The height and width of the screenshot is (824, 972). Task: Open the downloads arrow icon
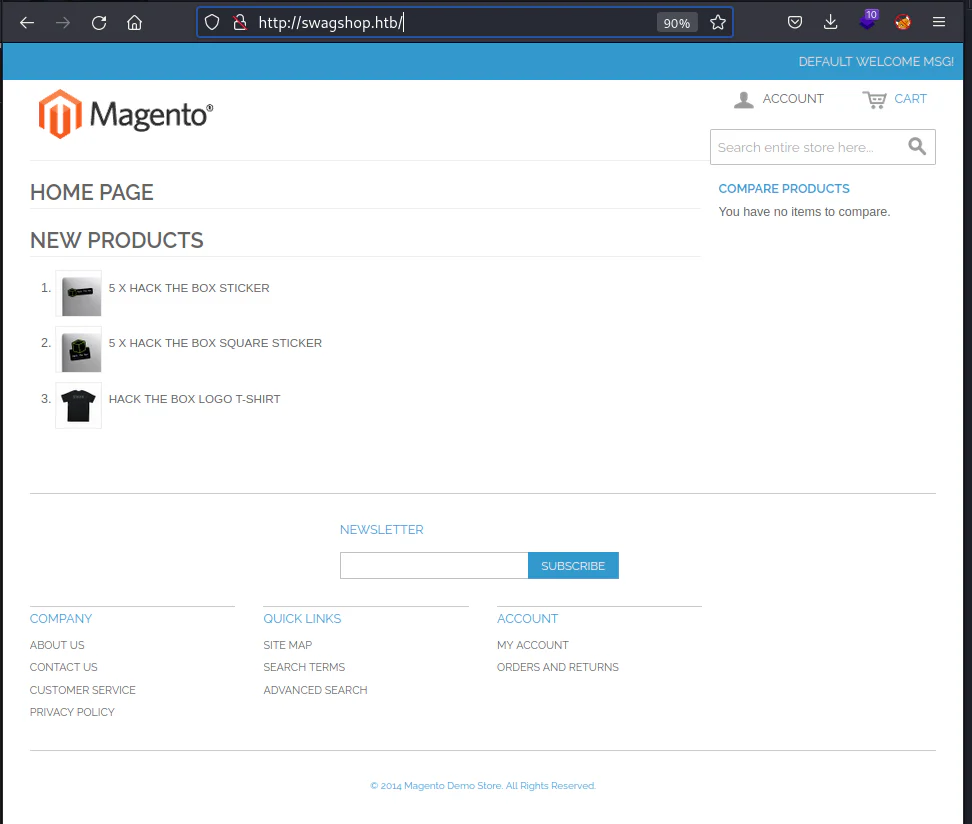click(x=831, y=23)
